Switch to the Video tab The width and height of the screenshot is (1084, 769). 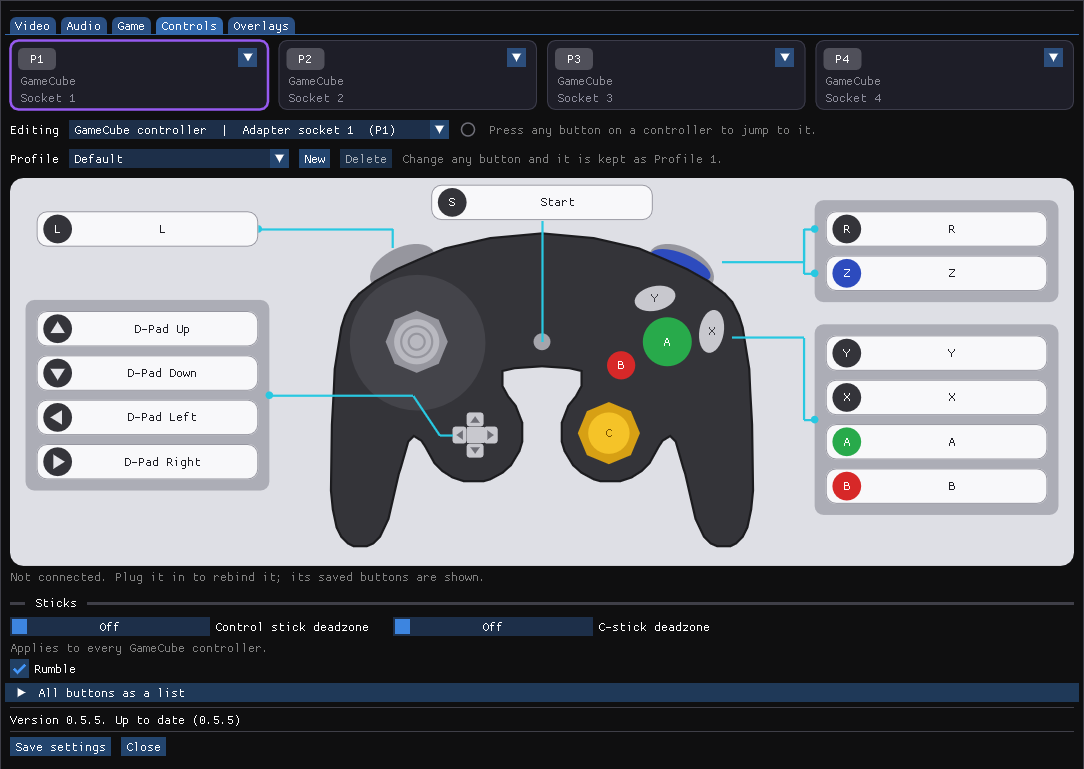point(32,26)
